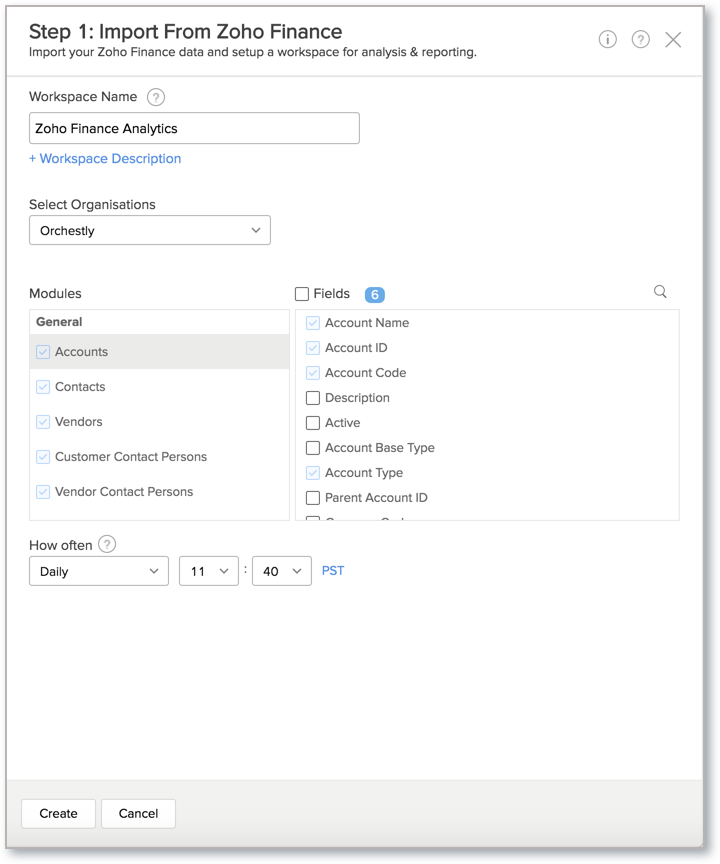Screen dimensions: 720x864
Task: Click inside the Workspace Name field
Action: (x=193, y=127)
